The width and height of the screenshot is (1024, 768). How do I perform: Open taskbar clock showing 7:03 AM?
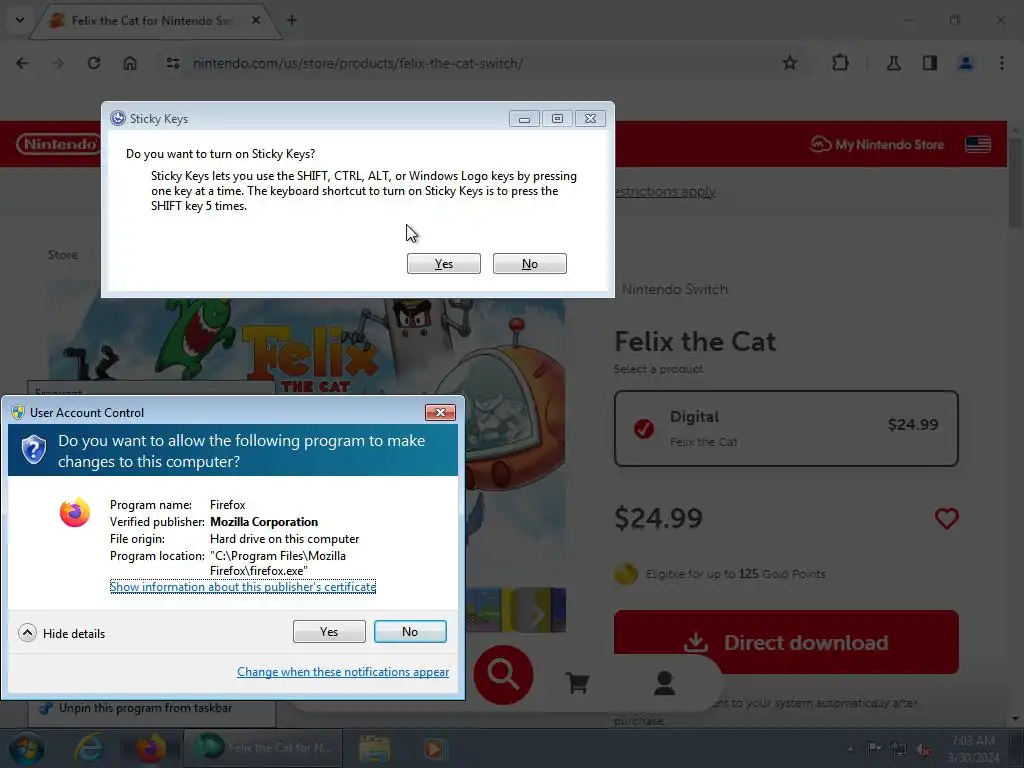(x=973, y=748)
